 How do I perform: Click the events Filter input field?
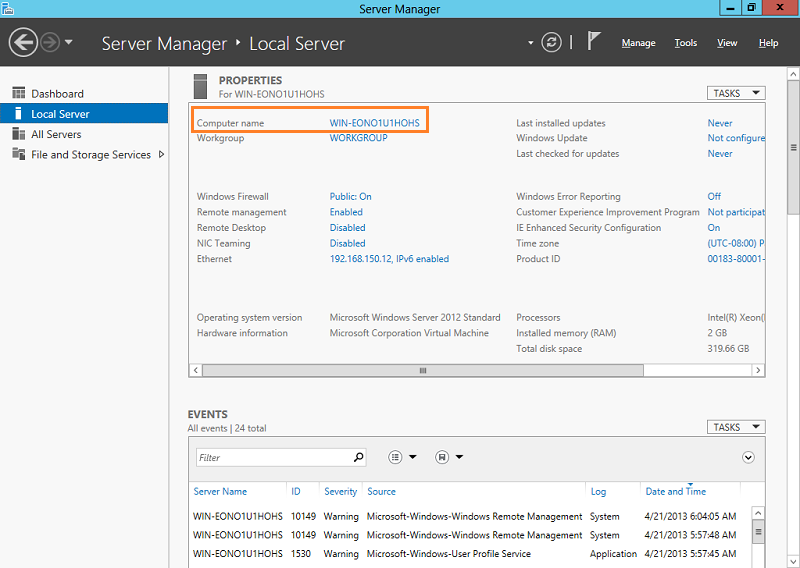pos(273,457)
